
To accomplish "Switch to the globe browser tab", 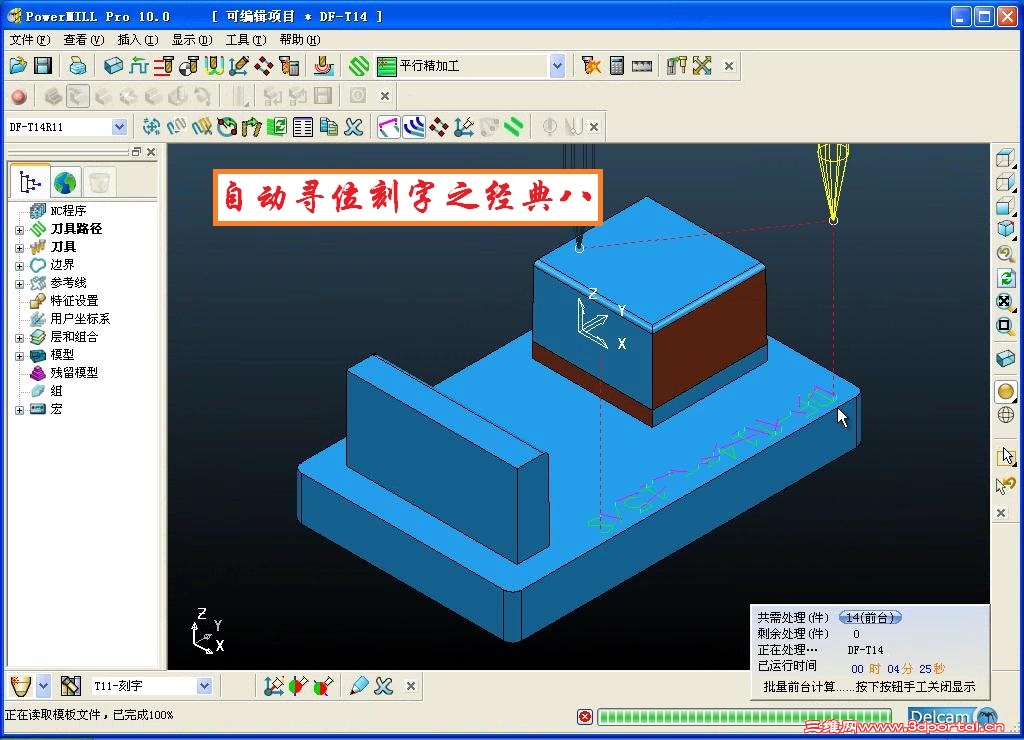I will pyautogui.click(x=65, y=182).
